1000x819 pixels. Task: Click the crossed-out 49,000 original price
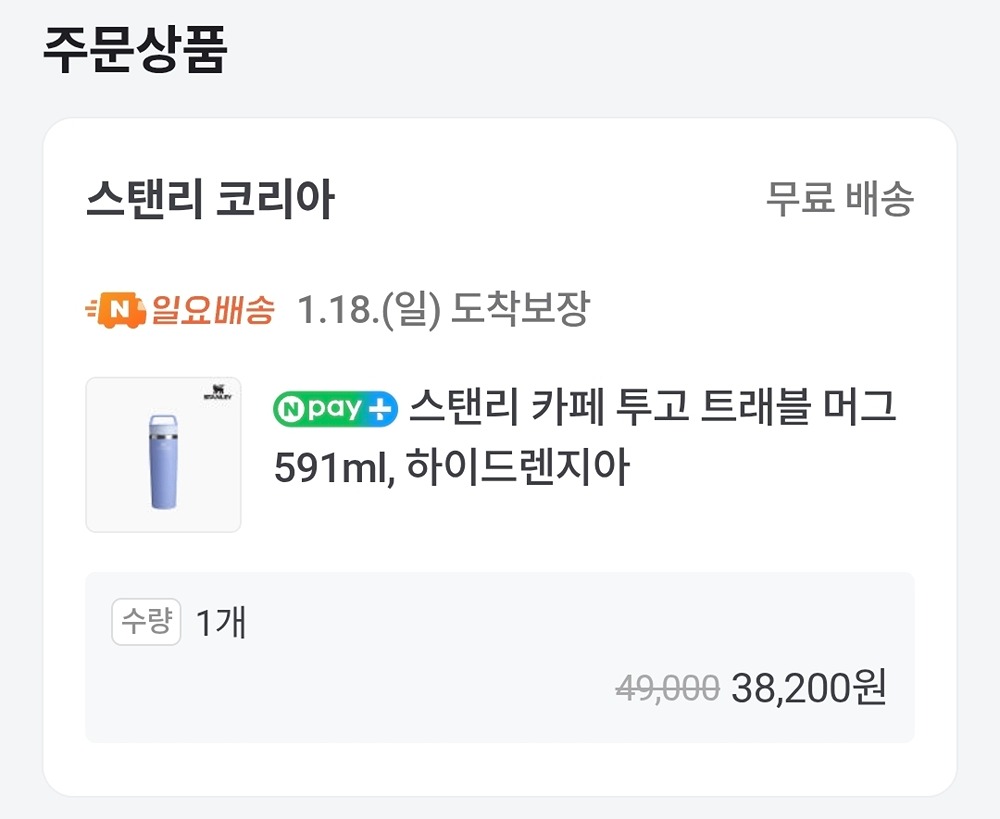pos(667,688)
